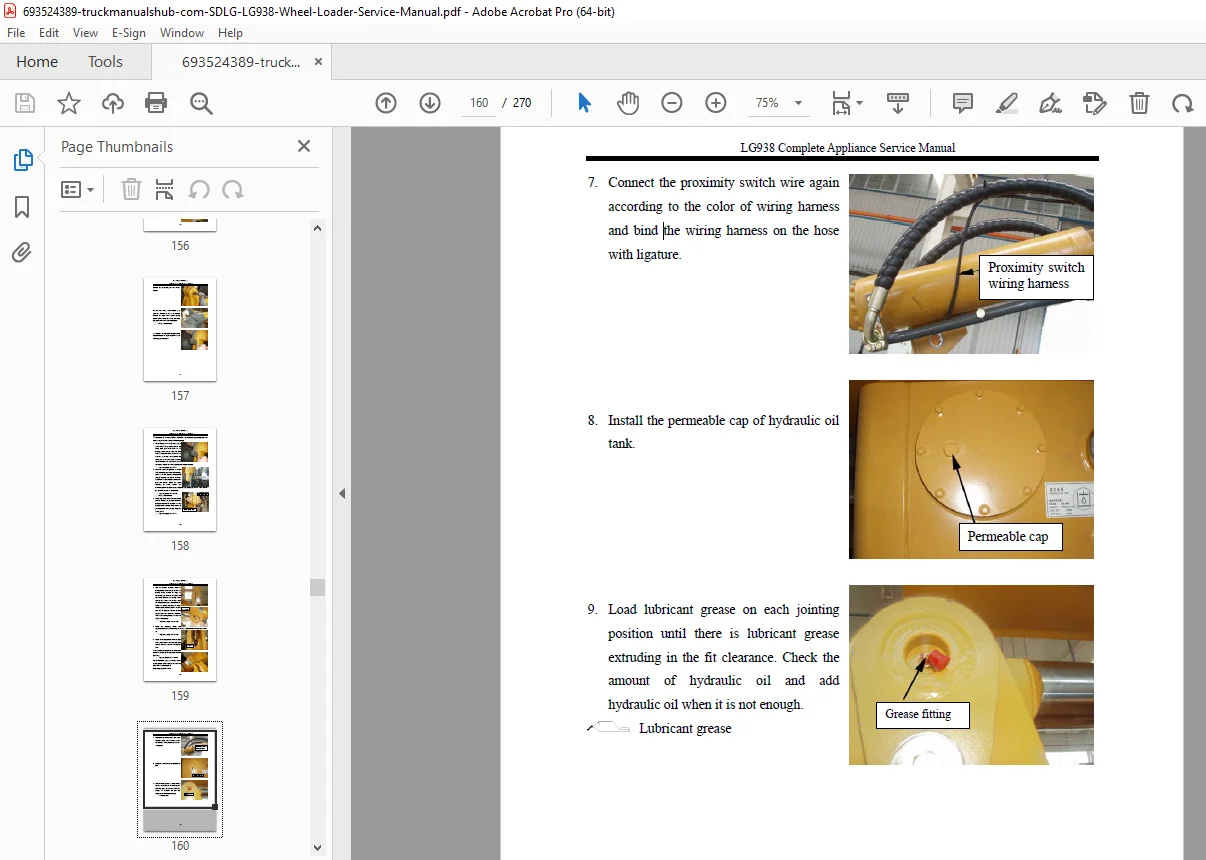Select the page 159 thumbnail
This screenshot has width=1206, height=860.
[x=180, y=630]
